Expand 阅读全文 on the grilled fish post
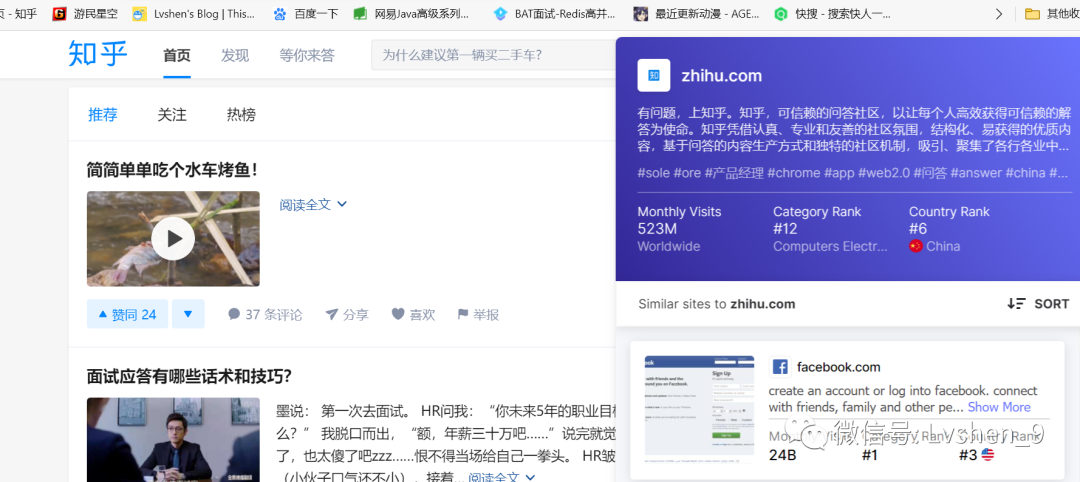The height and width of the screenshot is (482, 1080). [x=313, y=205]
